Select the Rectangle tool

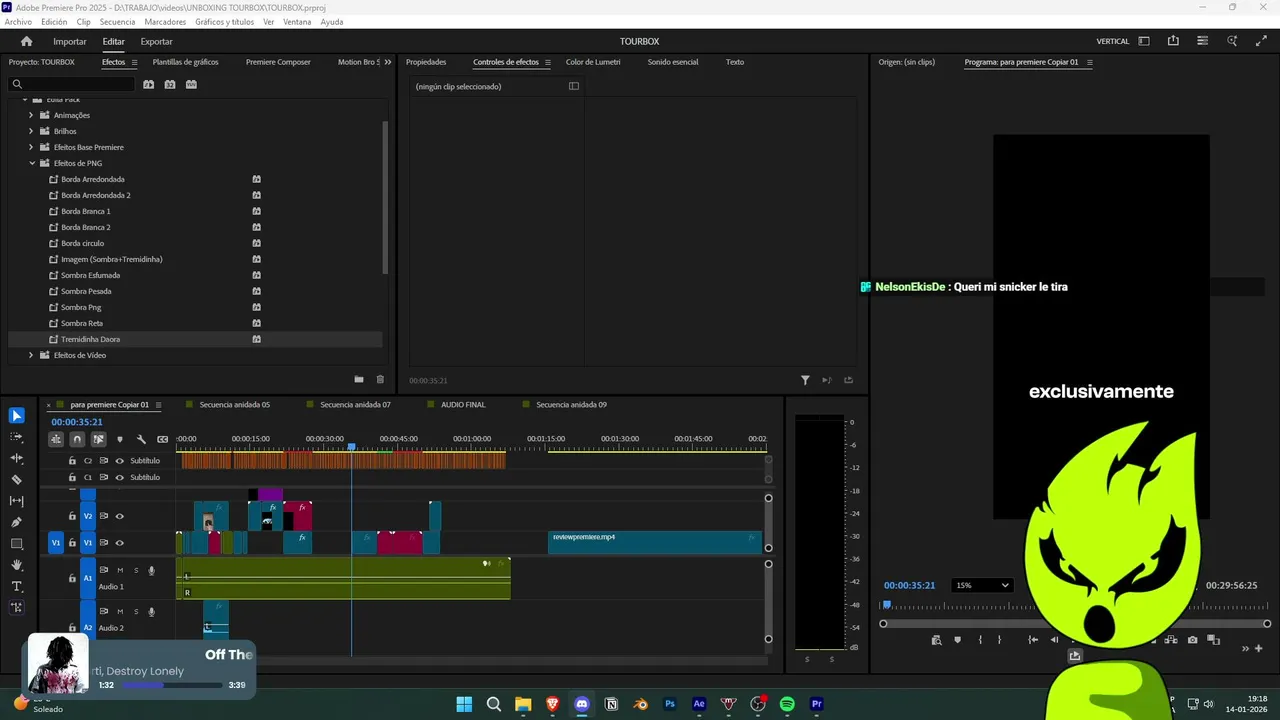17,544
